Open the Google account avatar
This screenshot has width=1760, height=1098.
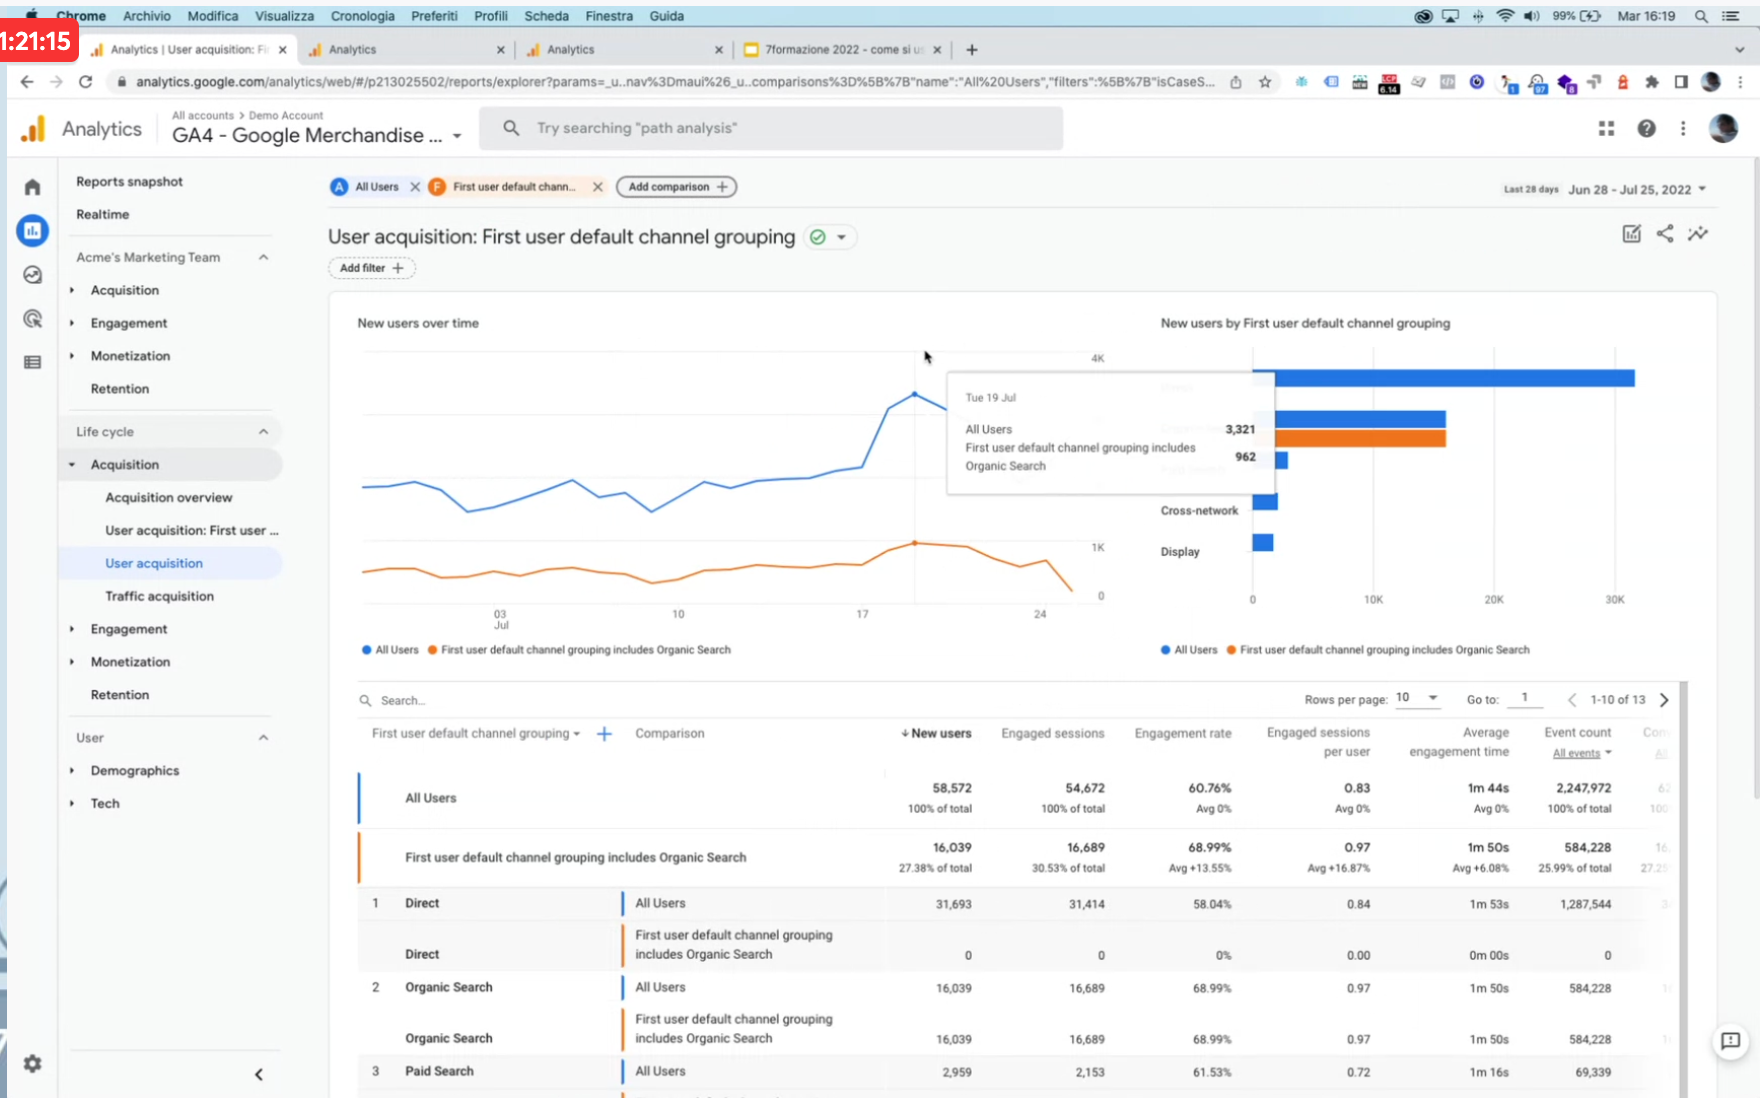pos(1723,128)
